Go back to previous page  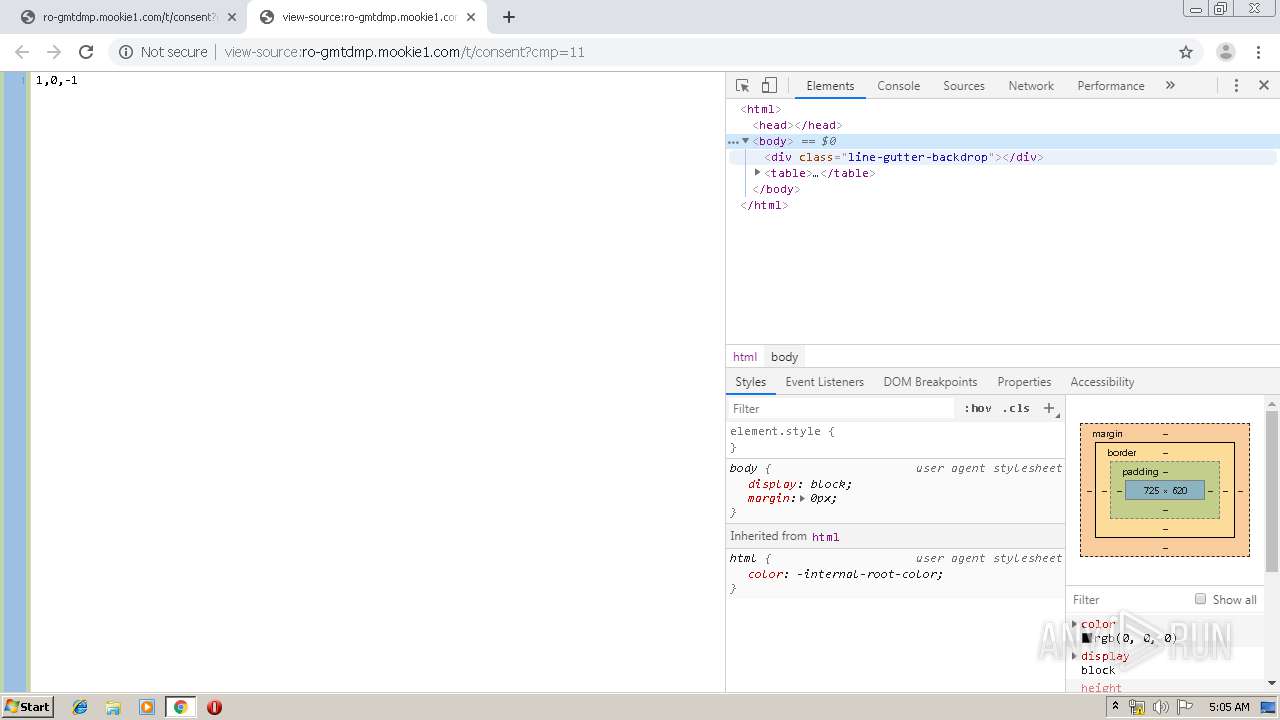(22, 52)
